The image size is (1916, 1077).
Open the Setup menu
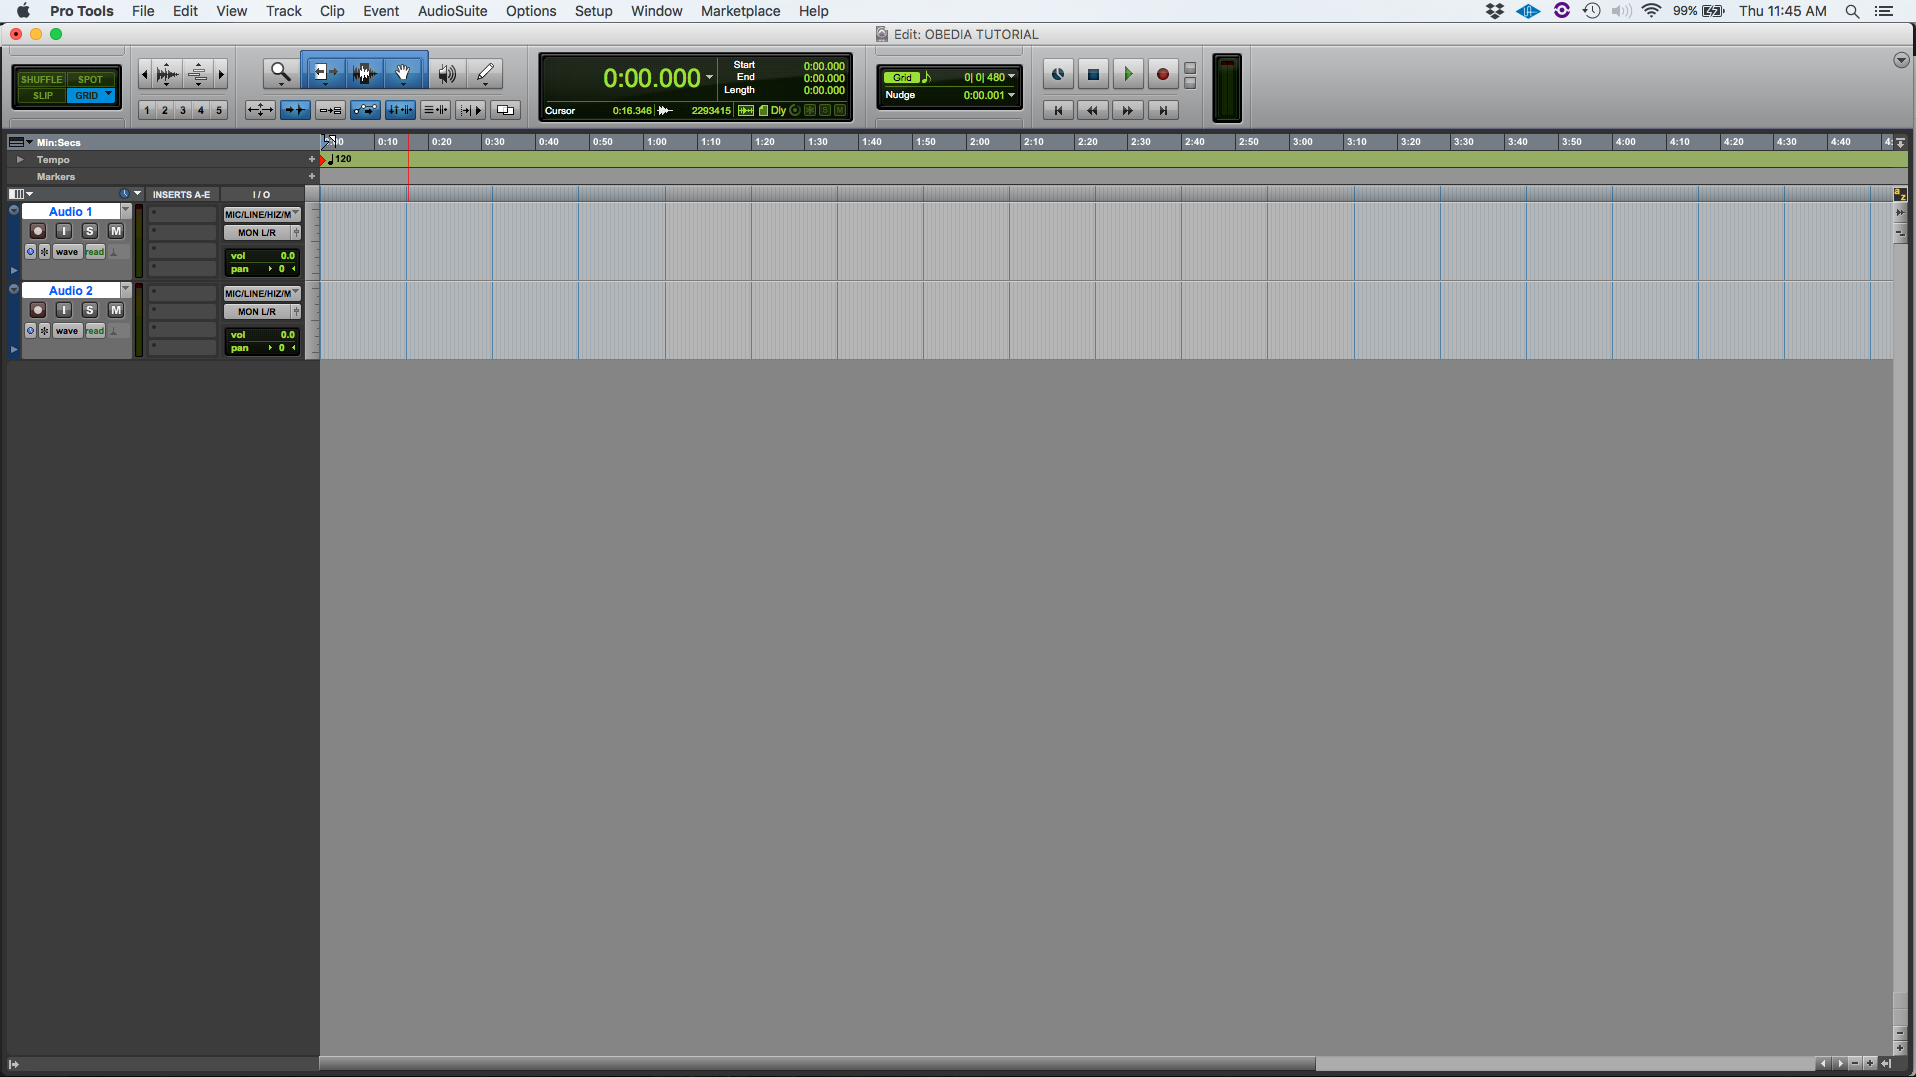(x=593, y=11)
